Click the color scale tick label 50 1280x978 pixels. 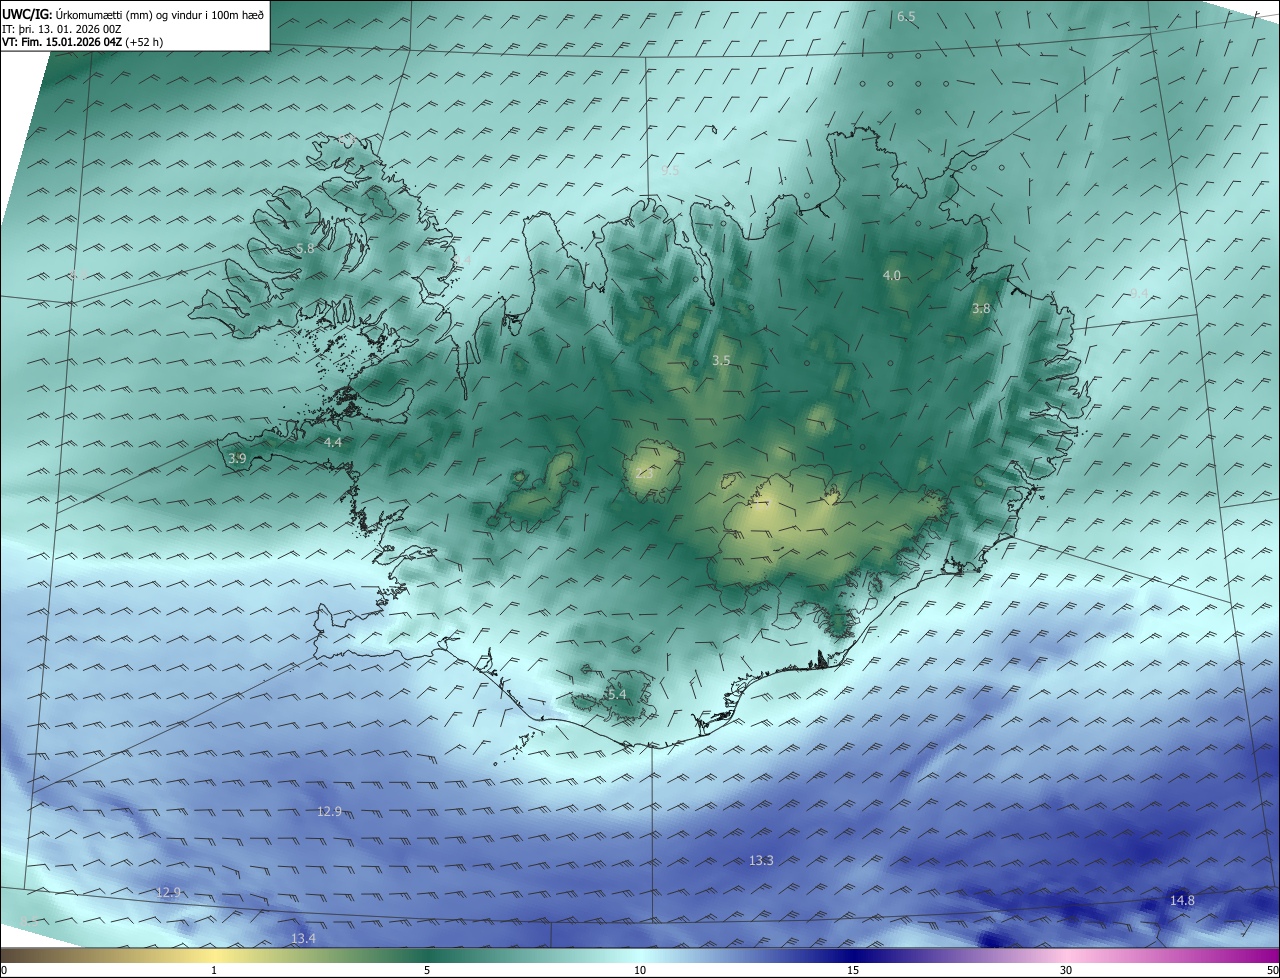coord(1272,970)
